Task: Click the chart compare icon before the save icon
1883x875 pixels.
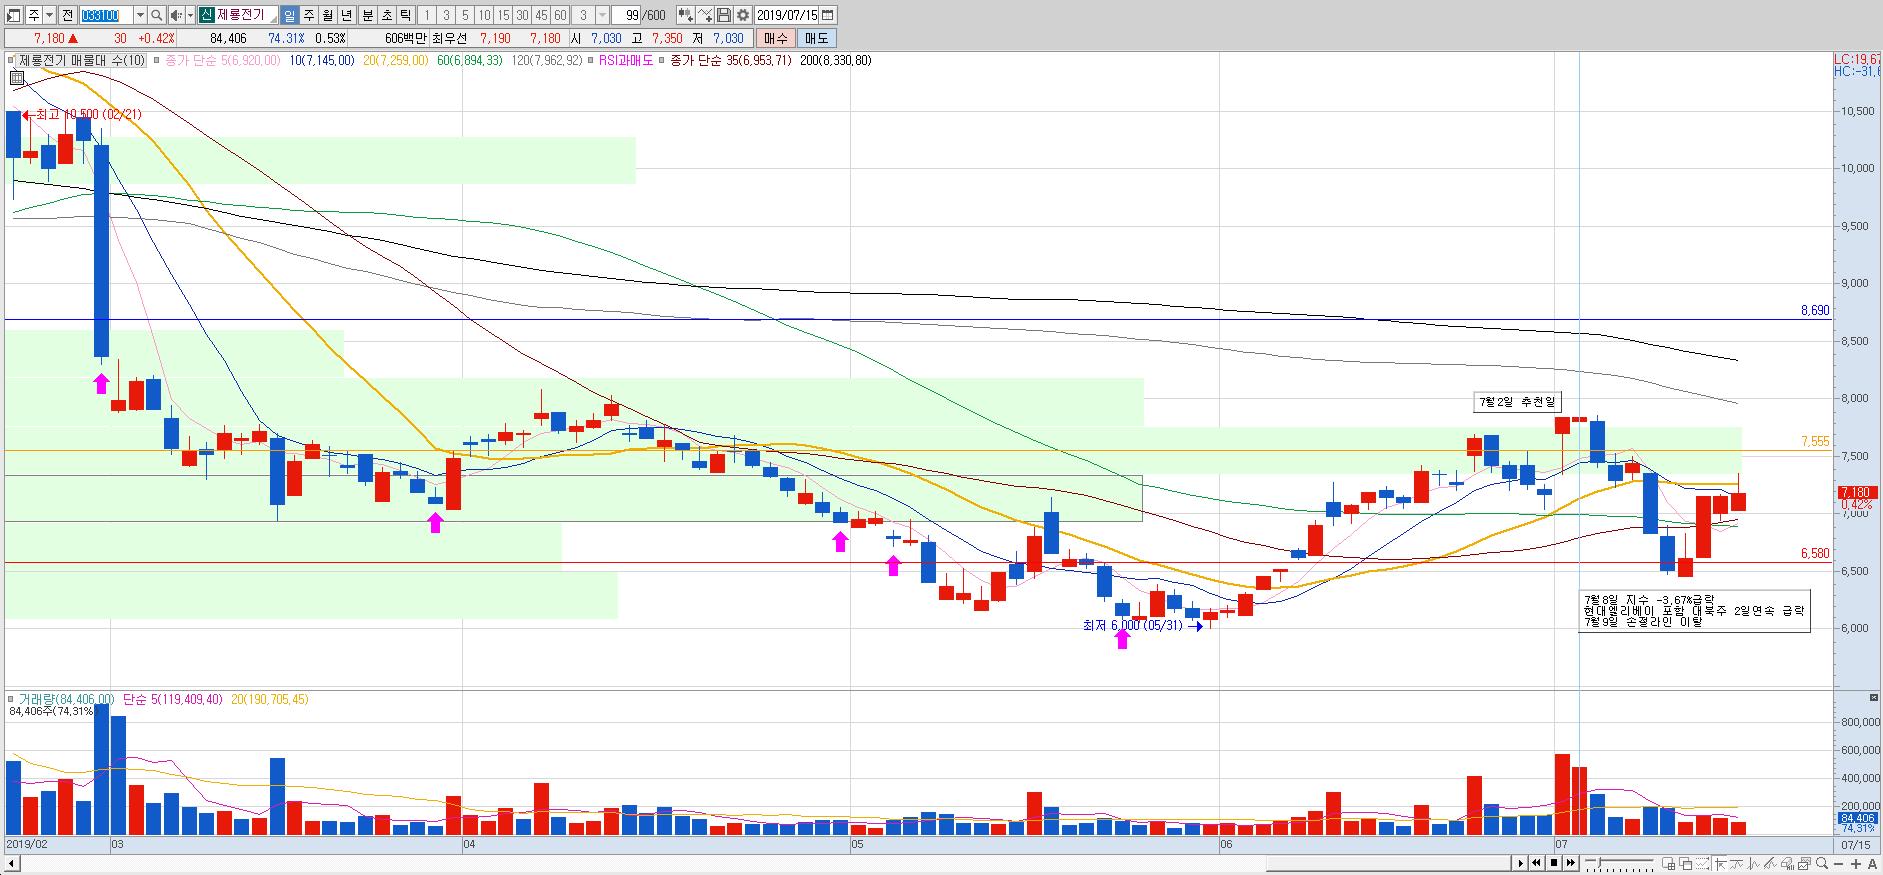Action: (685, 15)
